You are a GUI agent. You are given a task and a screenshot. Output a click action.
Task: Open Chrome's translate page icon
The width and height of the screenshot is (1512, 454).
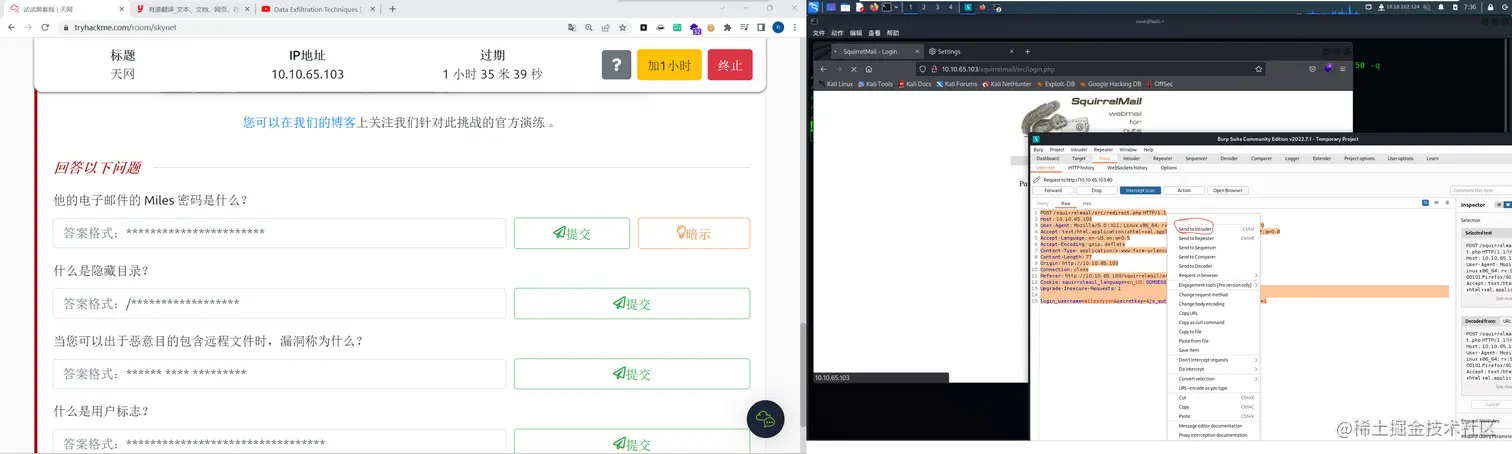coord(572,28)
